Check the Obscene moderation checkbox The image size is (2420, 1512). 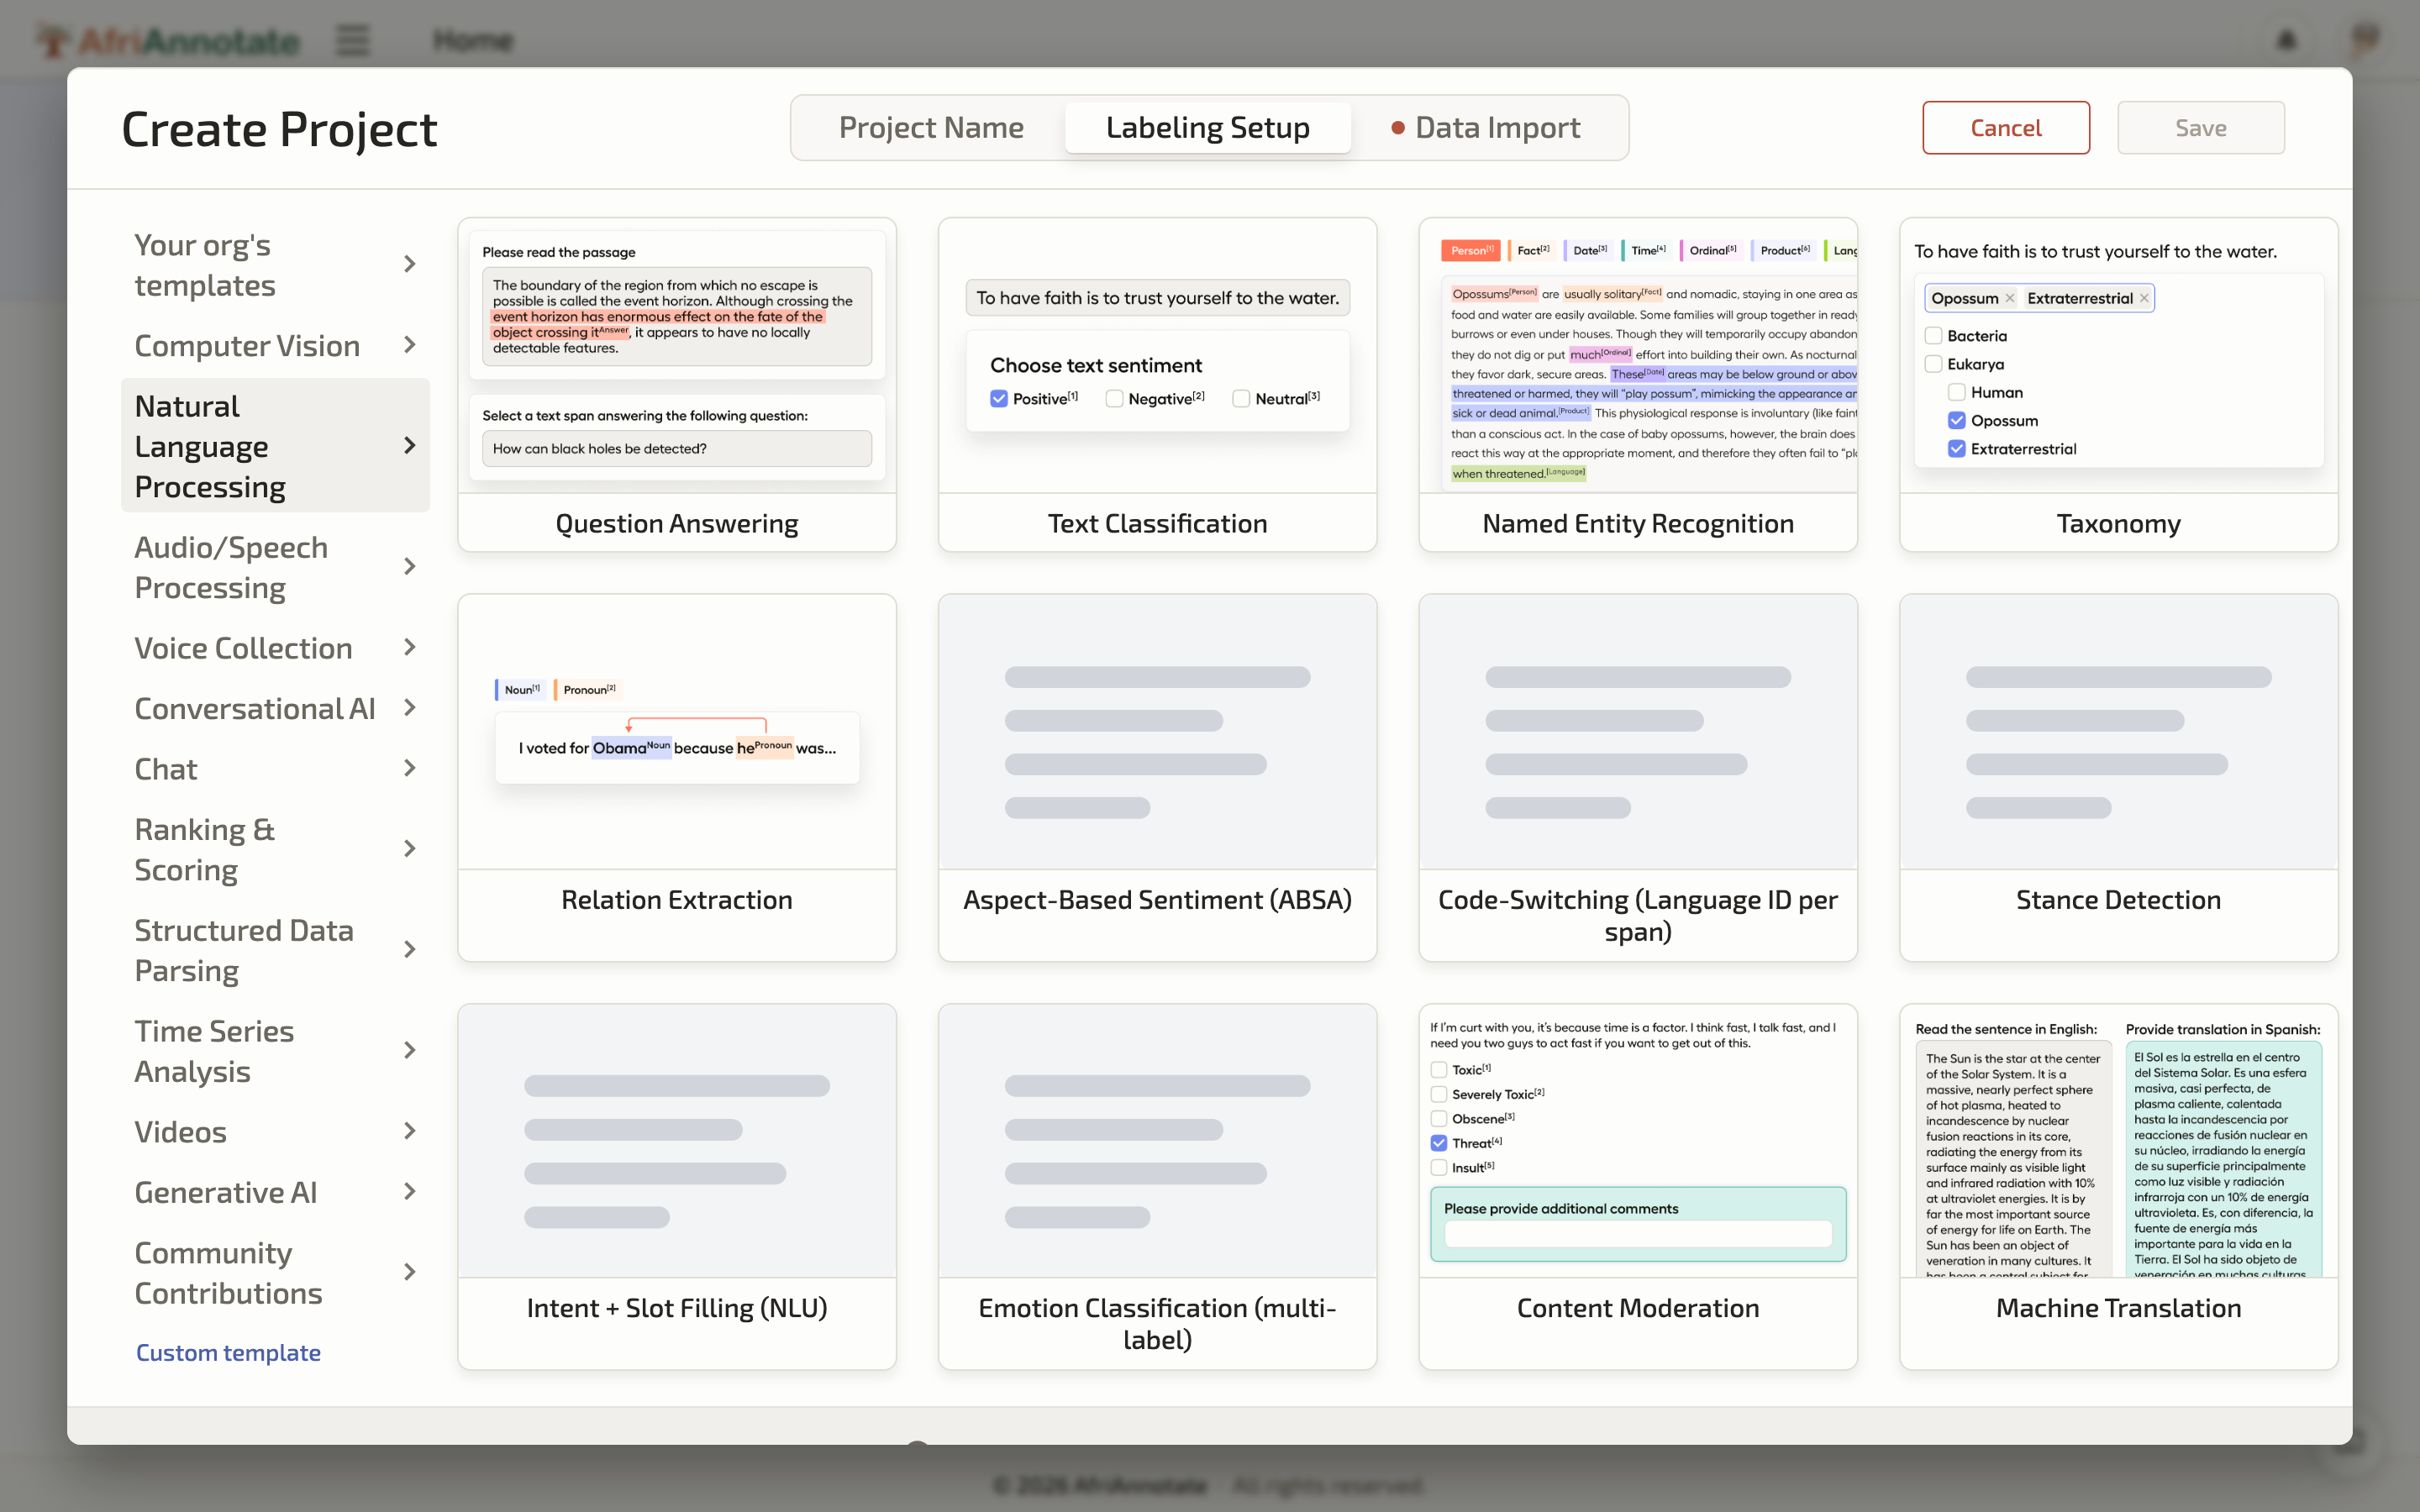1439,1118
